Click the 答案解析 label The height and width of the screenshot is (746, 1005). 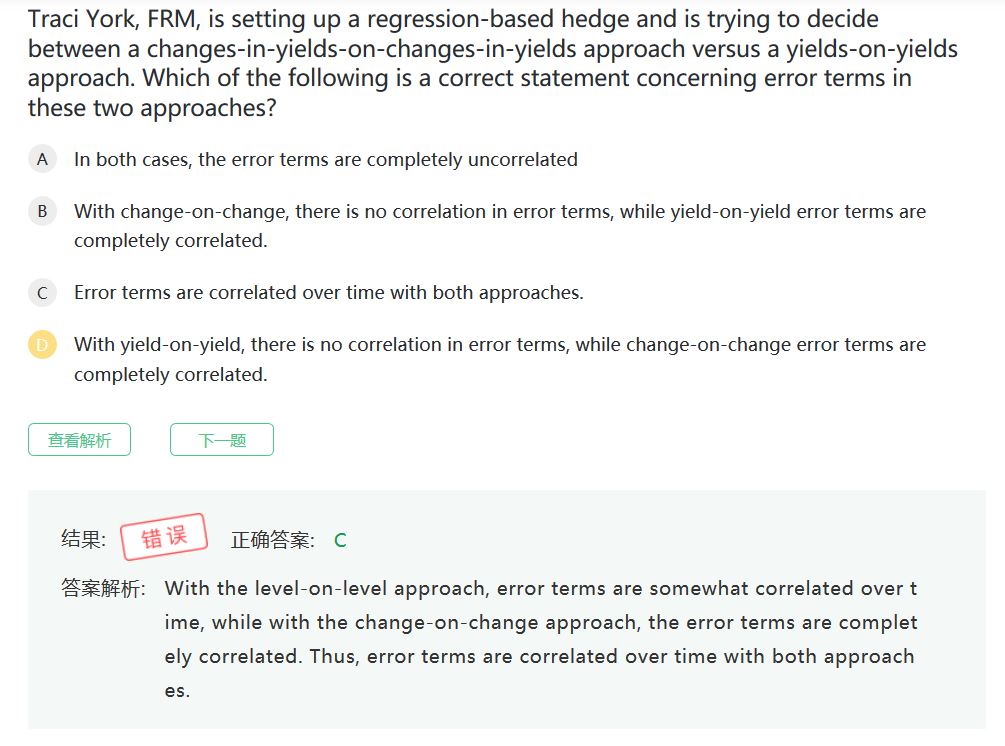click(x=104, y=588)
